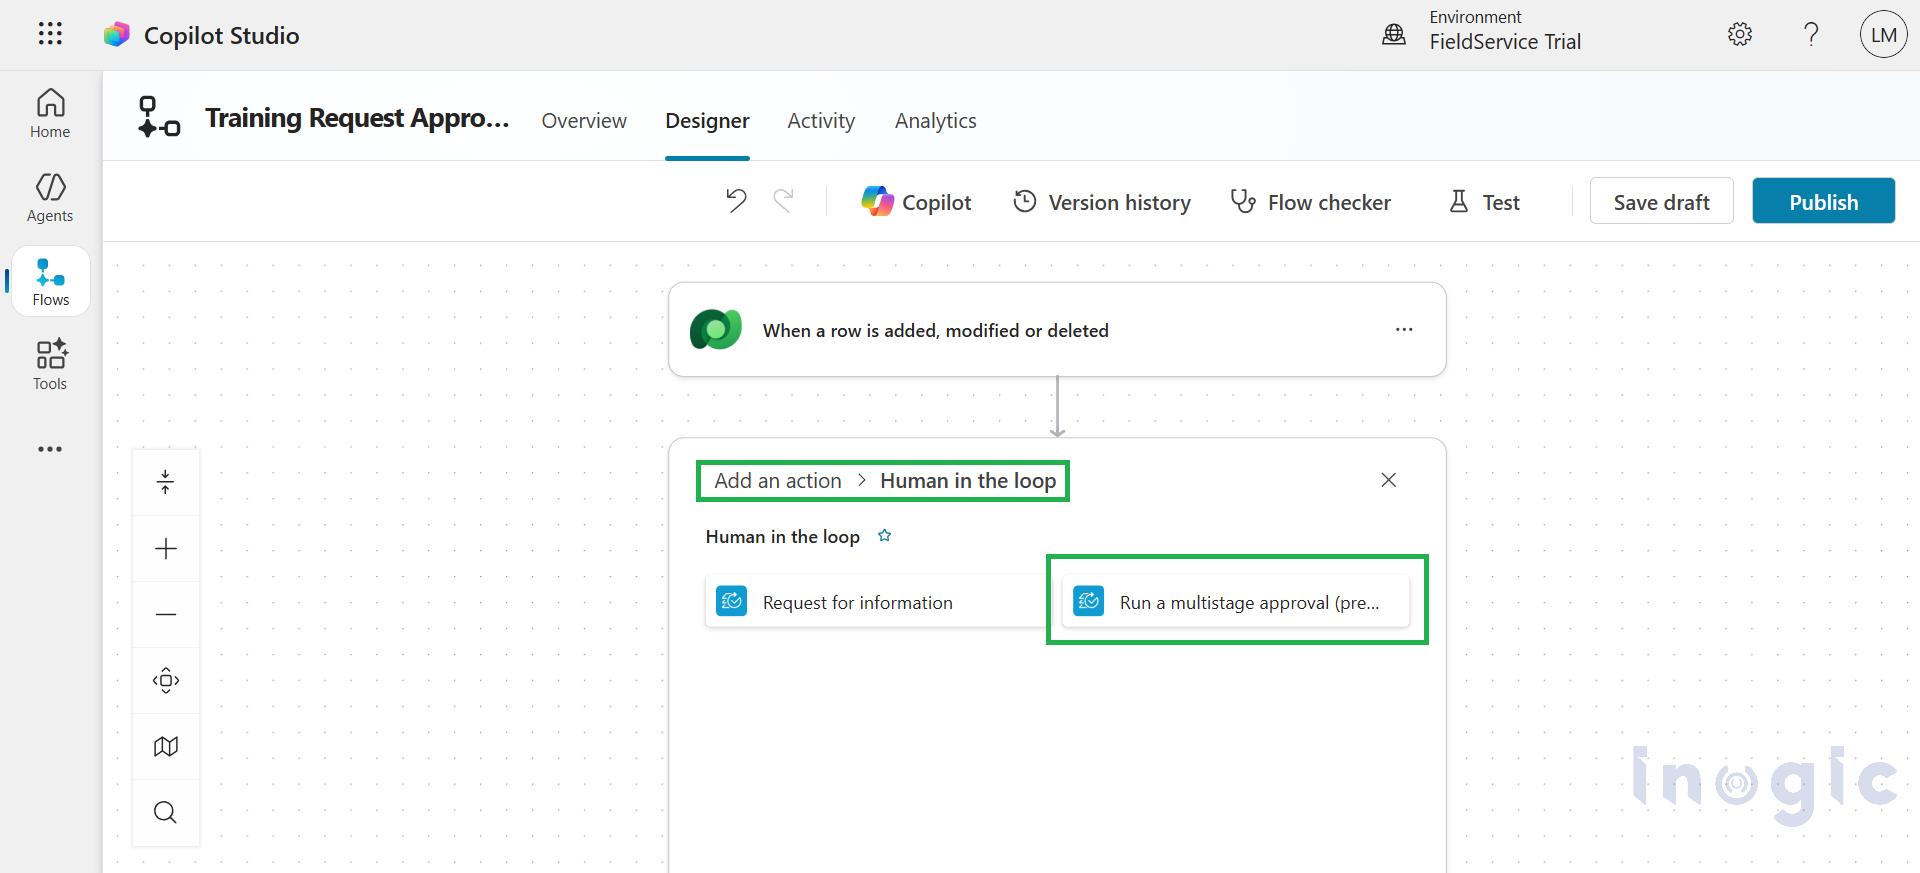
Task: Favorite Human in the loop star
Action: (x=884, y=536)
